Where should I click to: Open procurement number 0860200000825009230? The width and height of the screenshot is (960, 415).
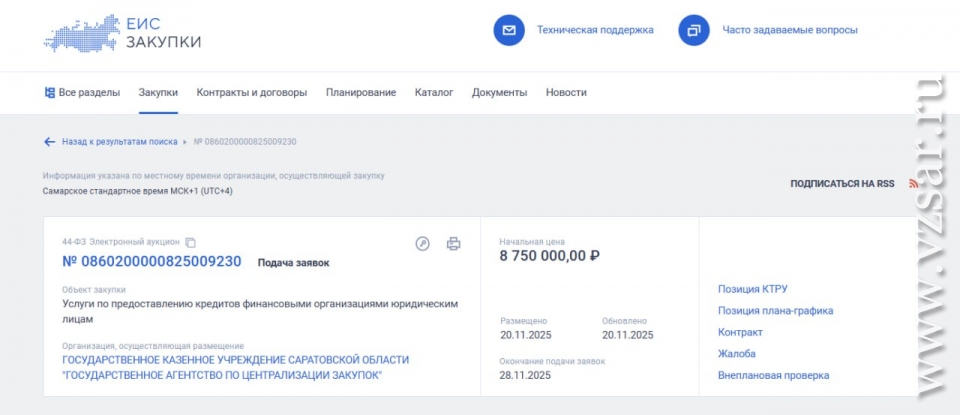(152, 262)
